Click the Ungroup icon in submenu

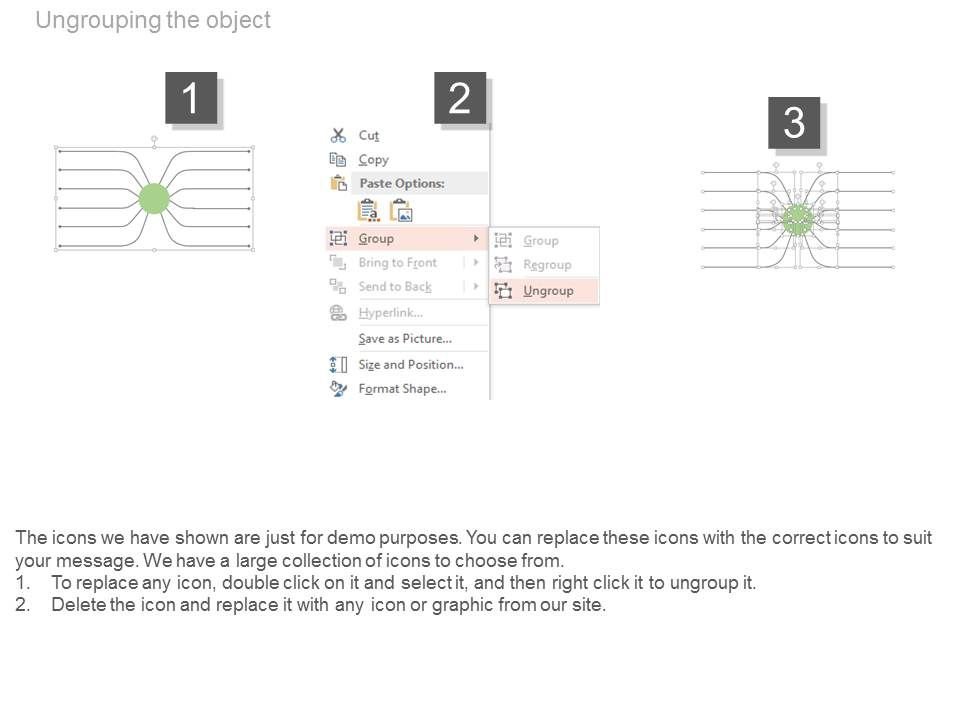[503, 290]
